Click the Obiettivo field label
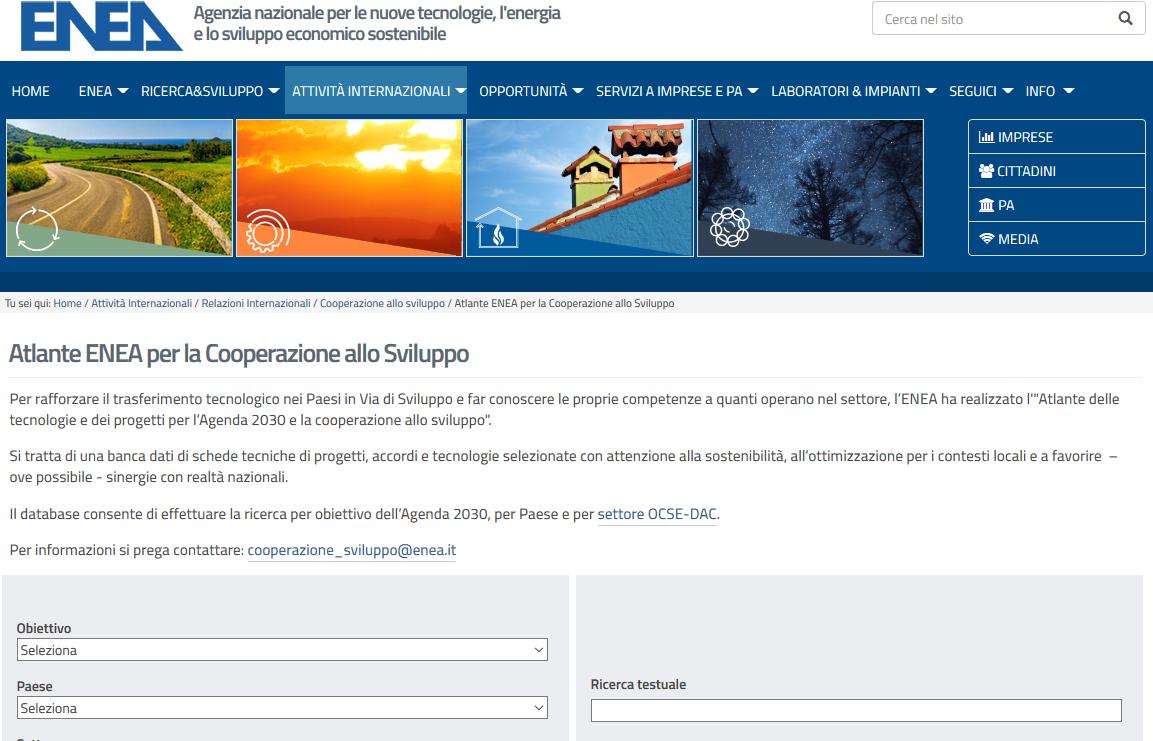The image size is (1153, 741). pos(44,629)
